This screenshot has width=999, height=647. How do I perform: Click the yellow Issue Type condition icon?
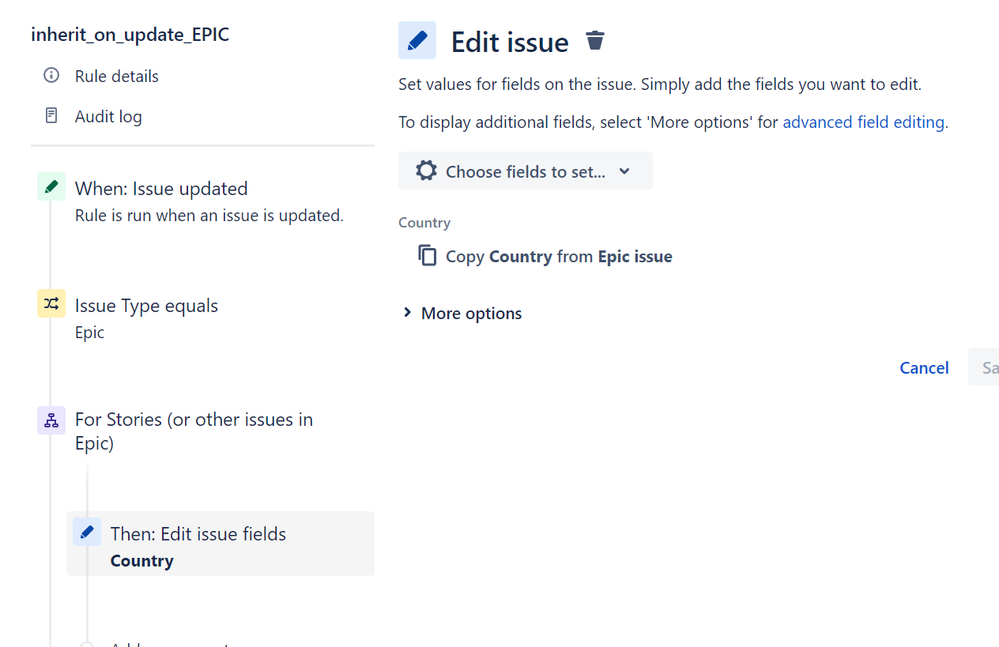click(x=51, y=304)
